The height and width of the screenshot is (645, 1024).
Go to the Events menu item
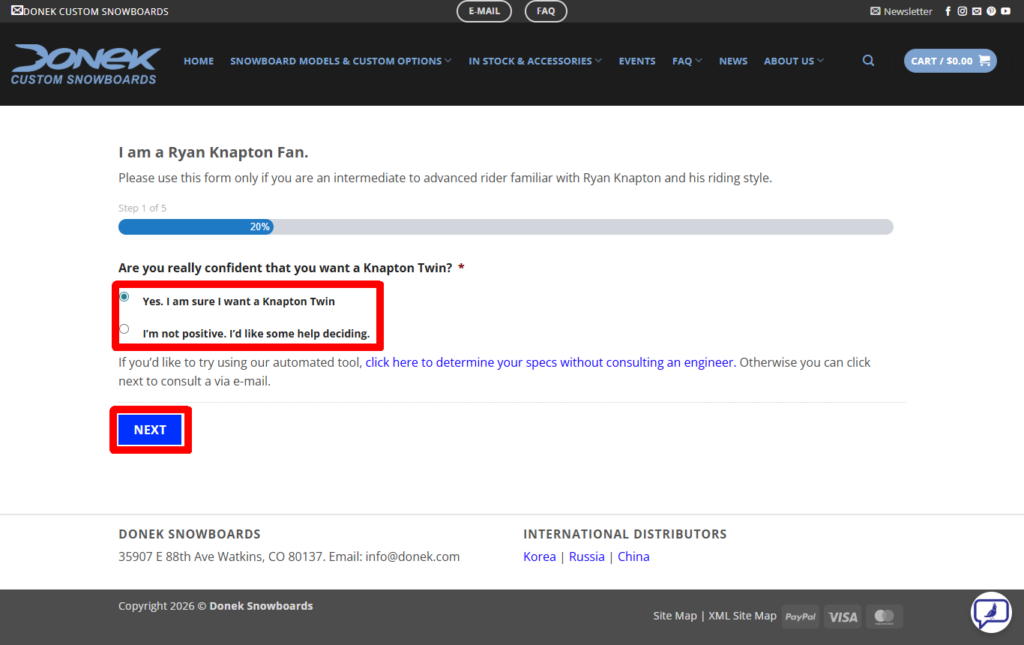click(x=637, y=61)
